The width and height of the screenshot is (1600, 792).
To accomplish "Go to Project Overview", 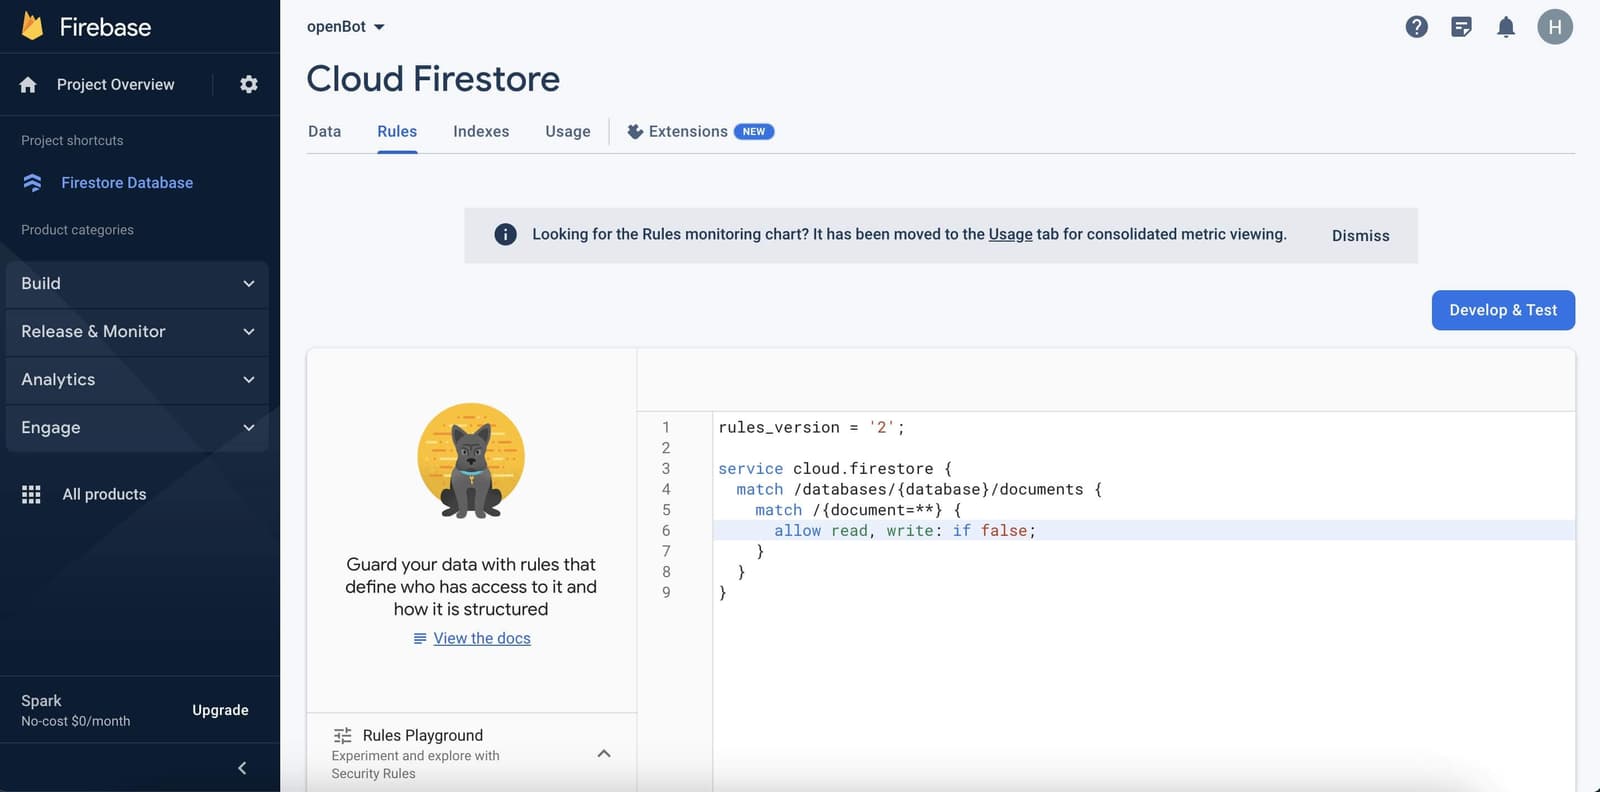I will [x=115, y=85].
